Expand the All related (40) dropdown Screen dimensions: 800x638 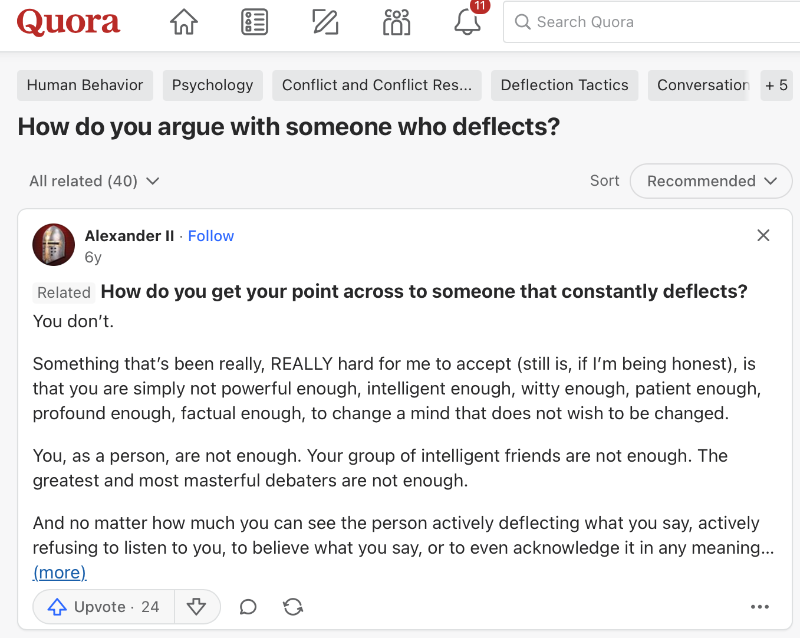point(94,181)
